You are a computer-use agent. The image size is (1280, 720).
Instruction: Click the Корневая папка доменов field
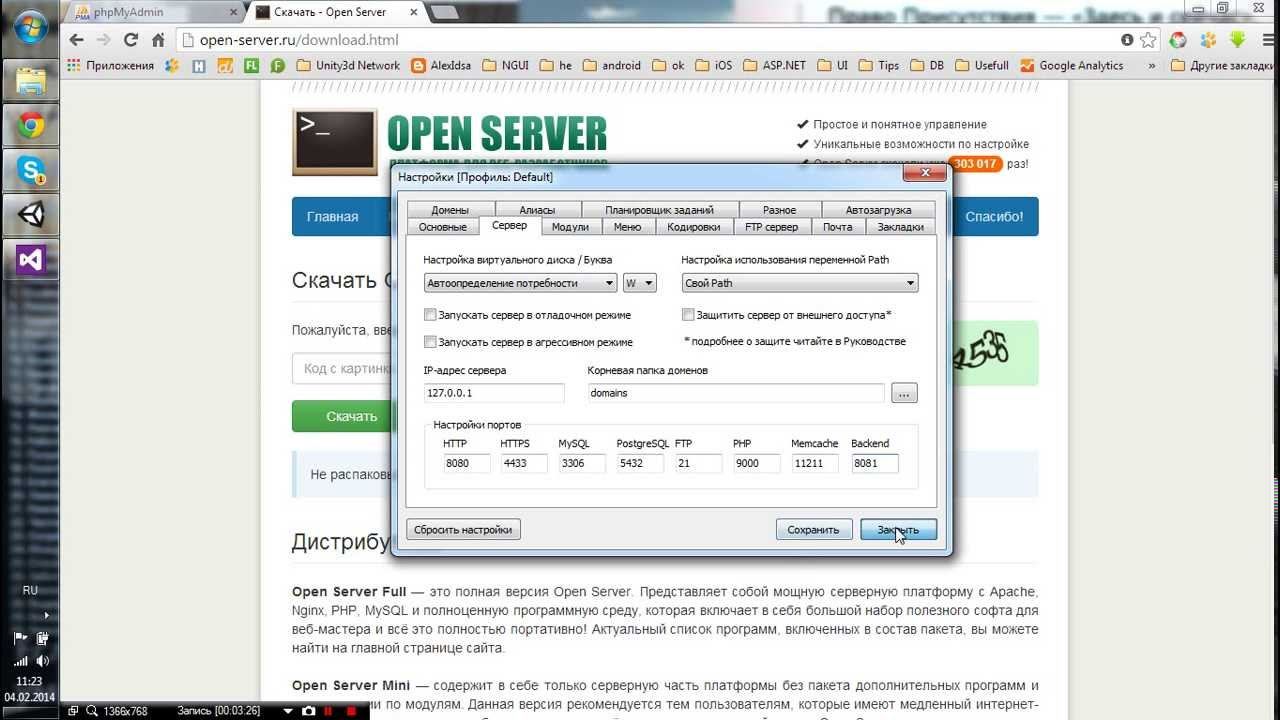pos(736,393)
